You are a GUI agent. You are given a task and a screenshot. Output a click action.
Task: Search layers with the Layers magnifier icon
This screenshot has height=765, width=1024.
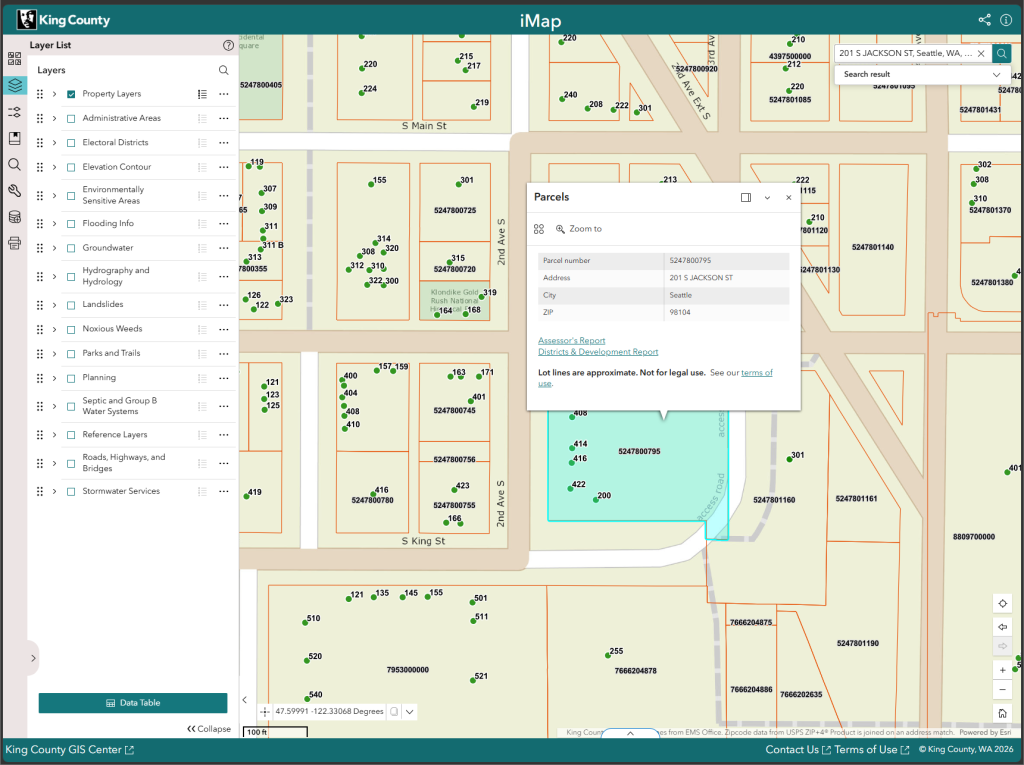coord(223,70)
